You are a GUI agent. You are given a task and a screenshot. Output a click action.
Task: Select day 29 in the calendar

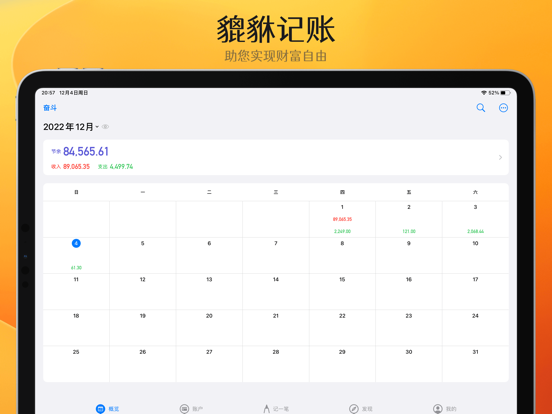(x=342, y=352)
